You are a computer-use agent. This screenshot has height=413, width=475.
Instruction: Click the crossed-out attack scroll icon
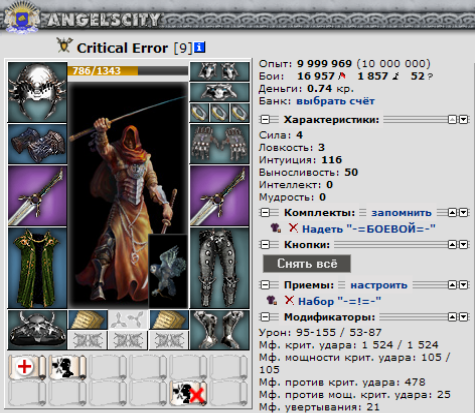coord(188,393)
